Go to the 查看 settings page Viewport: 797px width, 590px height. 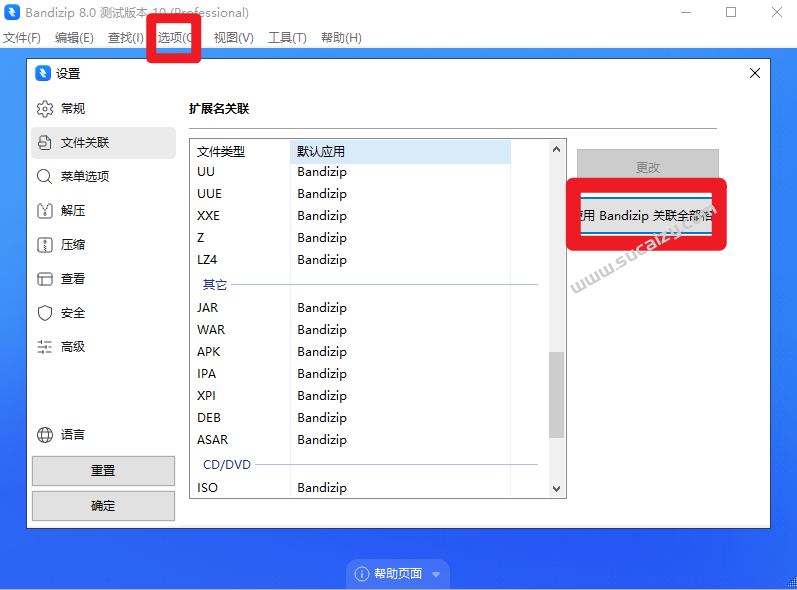tap(104, 279)
